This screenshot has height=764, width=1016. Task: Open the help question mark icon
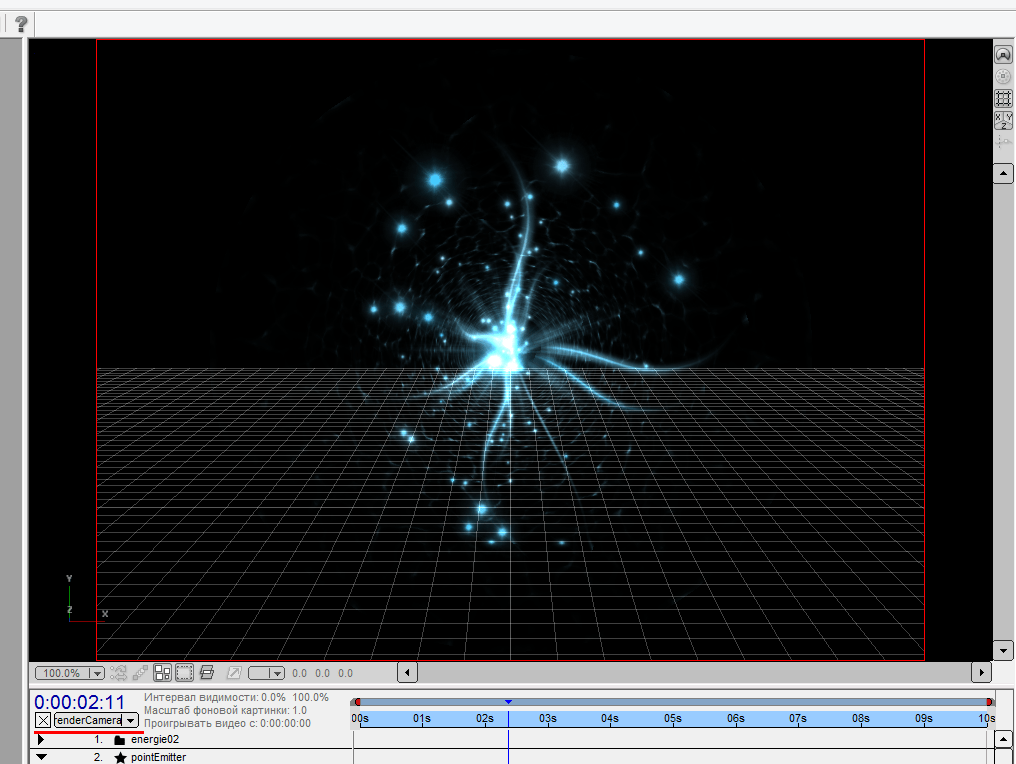[x=21, y=24]
